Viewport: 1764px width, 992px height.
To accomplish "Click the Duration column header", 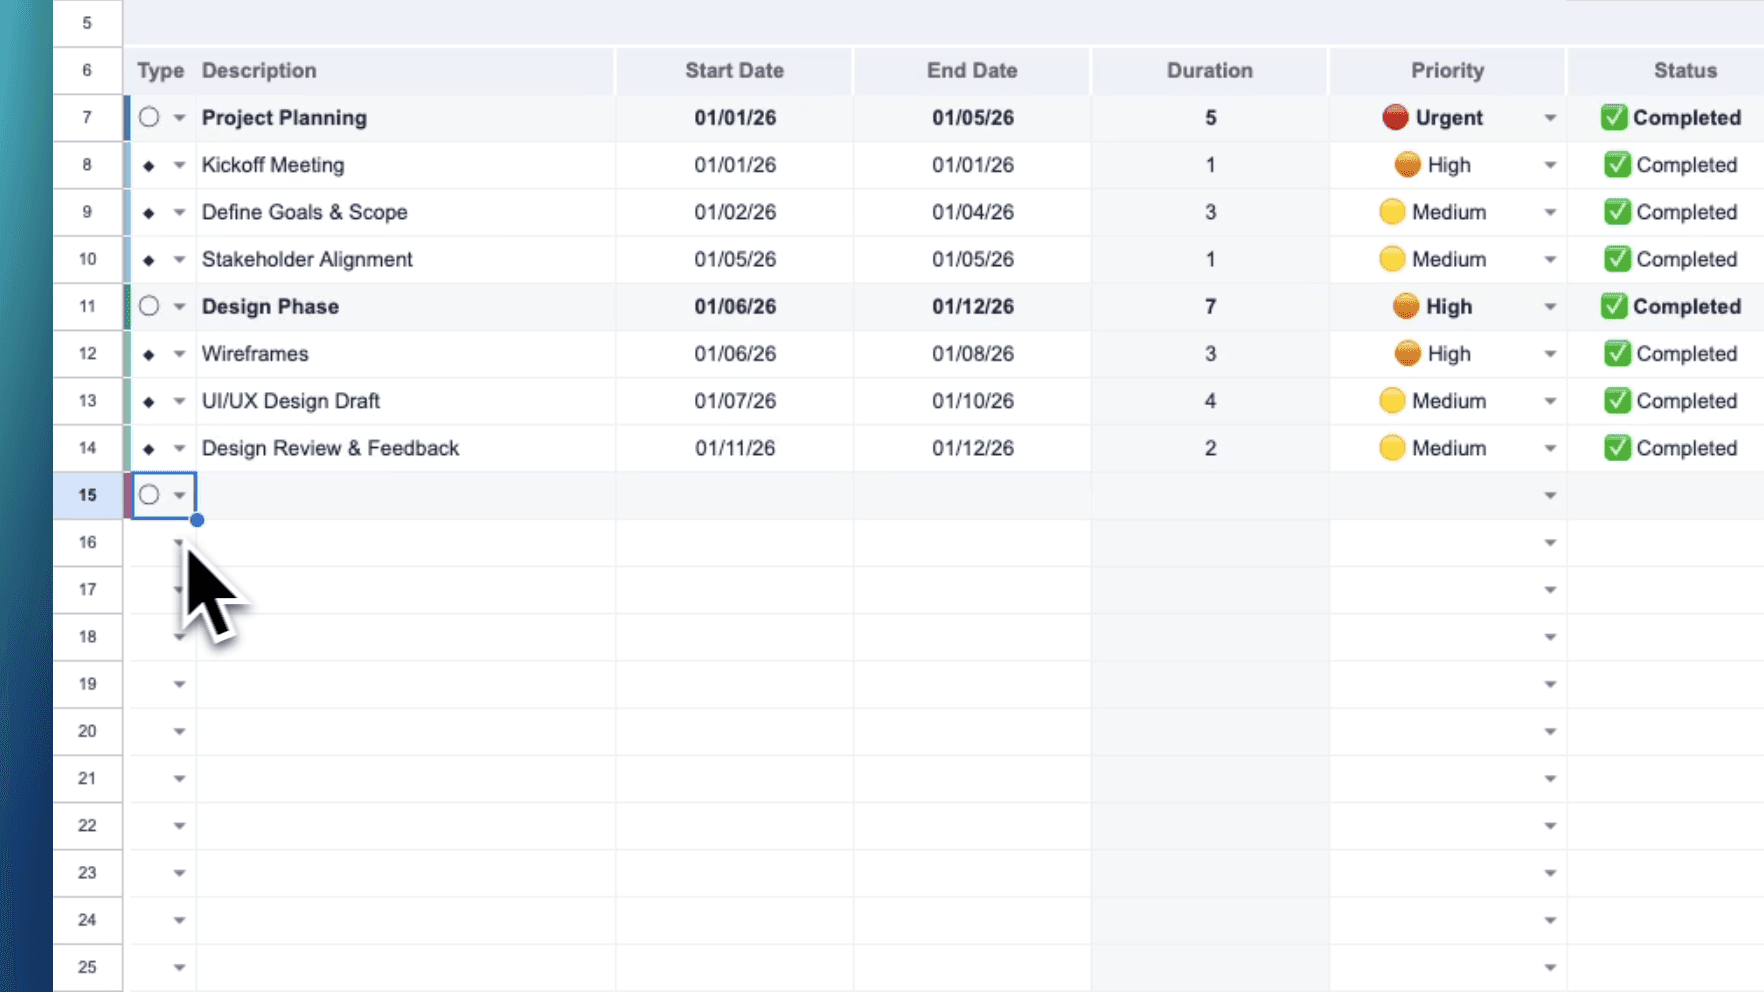I will [1209, 70].
